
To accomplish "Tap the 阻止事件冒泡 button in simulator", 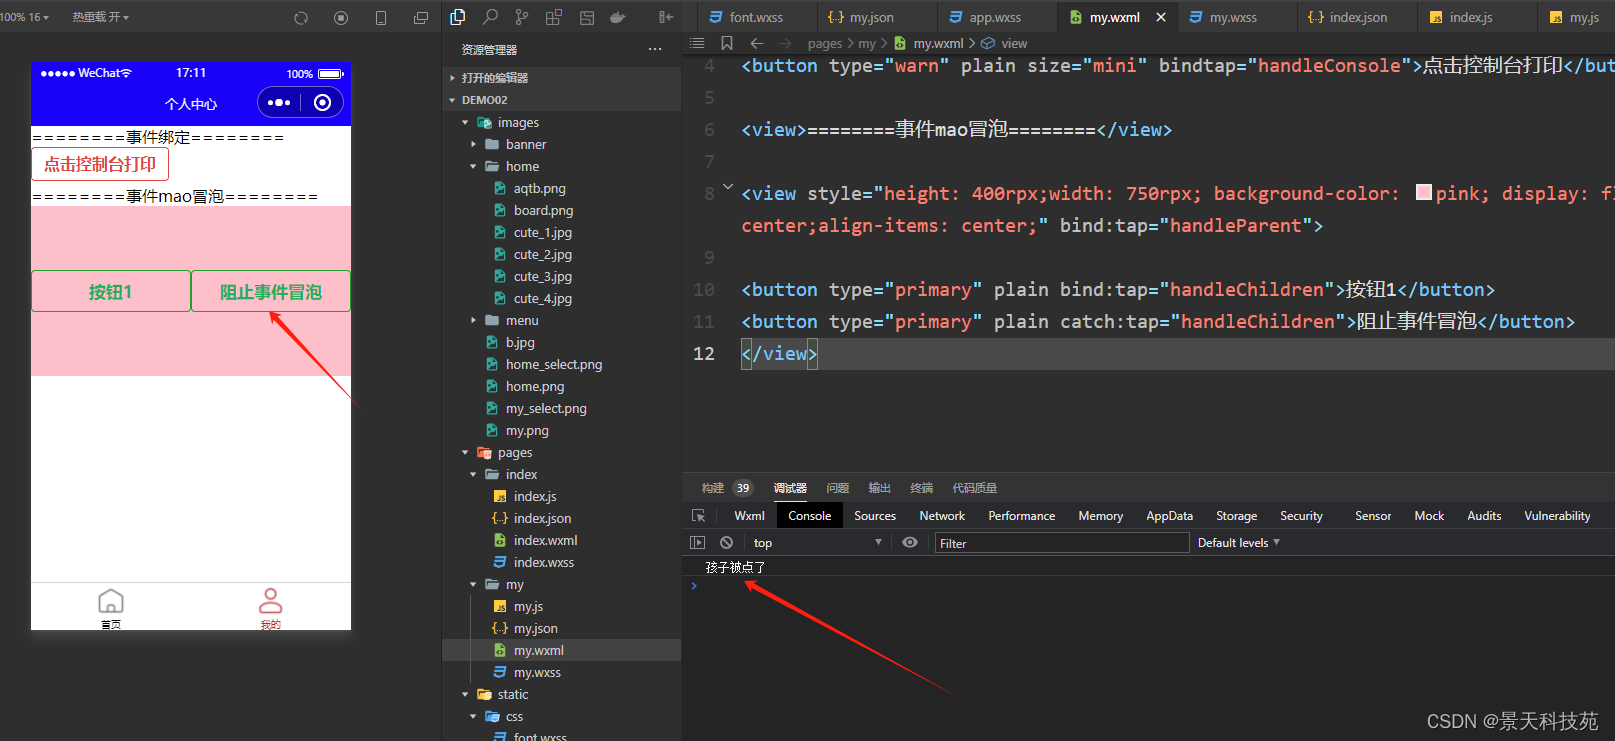I will pos(271,291).
